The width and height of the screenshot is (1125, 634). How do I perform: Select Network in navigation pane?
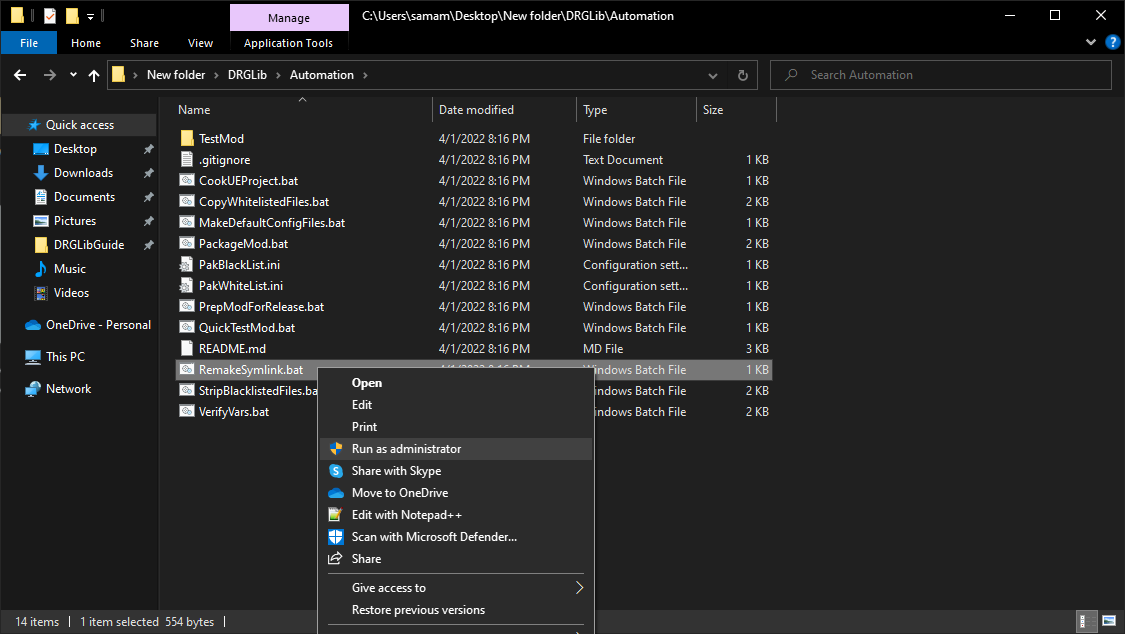pyautogui.click(x=69, y=389)
